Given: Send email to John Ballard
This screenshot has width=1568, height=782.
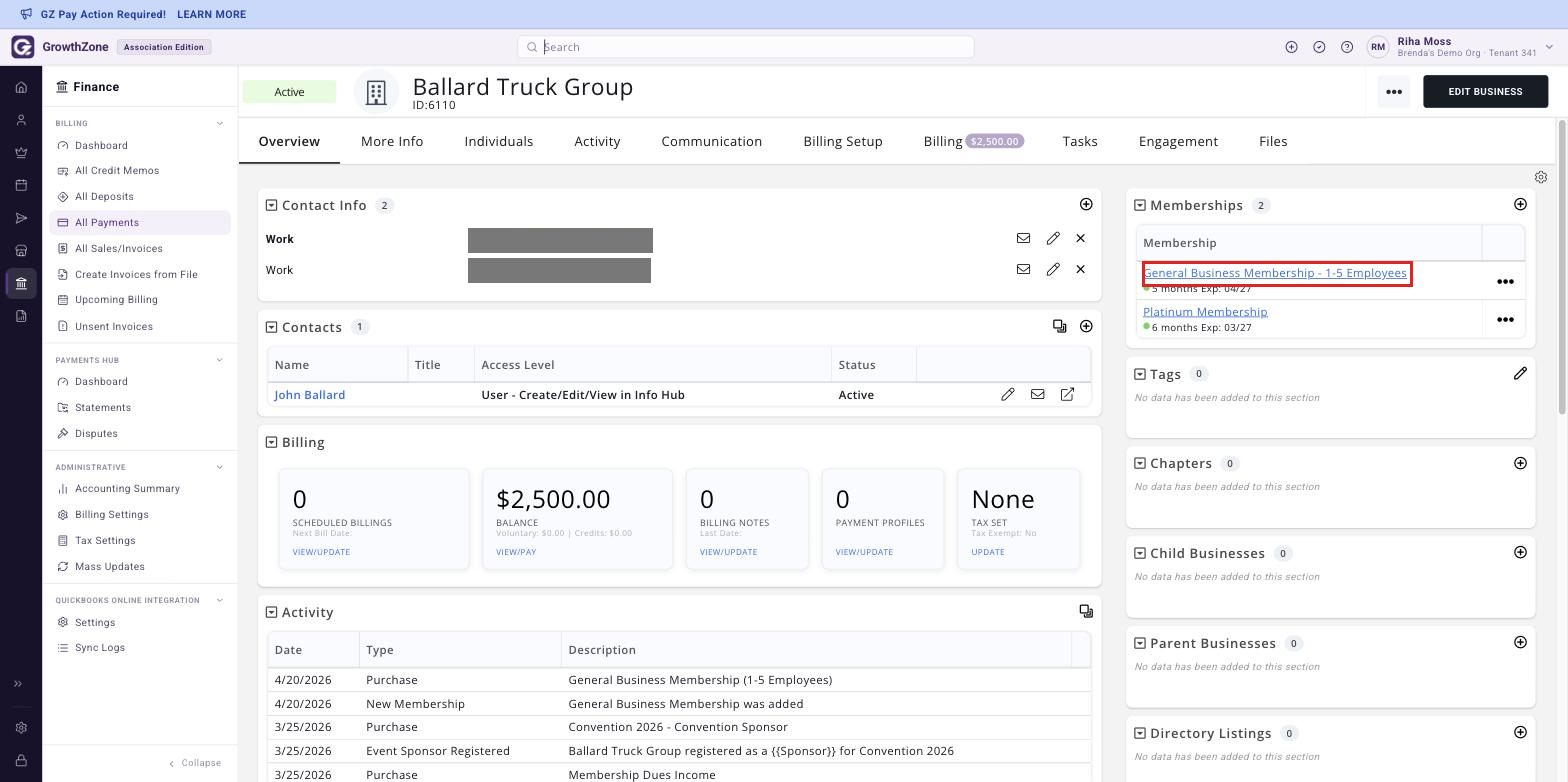Looking at the screenshot, I should click(1038, 394).
